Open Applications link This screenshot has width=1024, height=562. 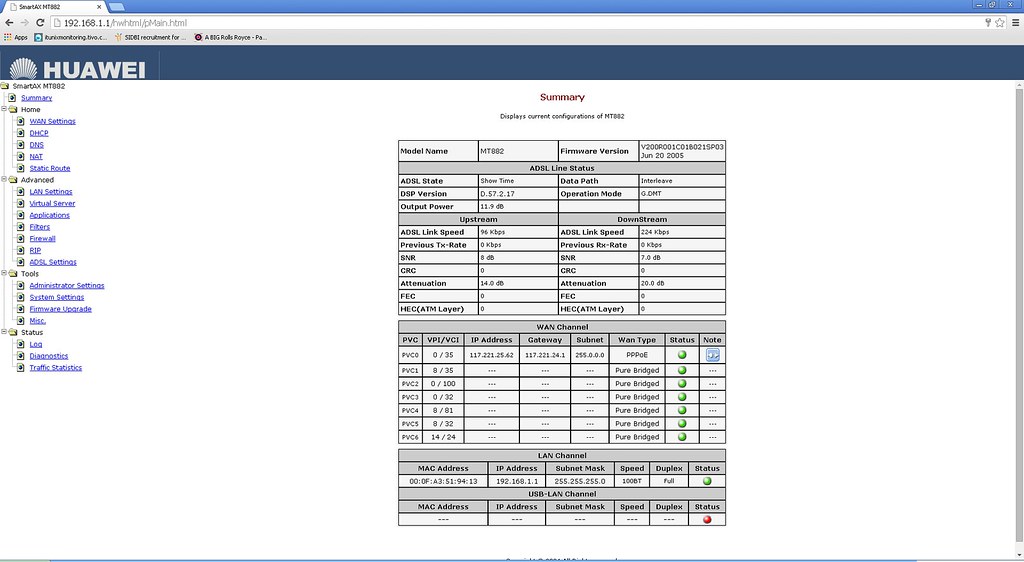click(x=50, y=215)
